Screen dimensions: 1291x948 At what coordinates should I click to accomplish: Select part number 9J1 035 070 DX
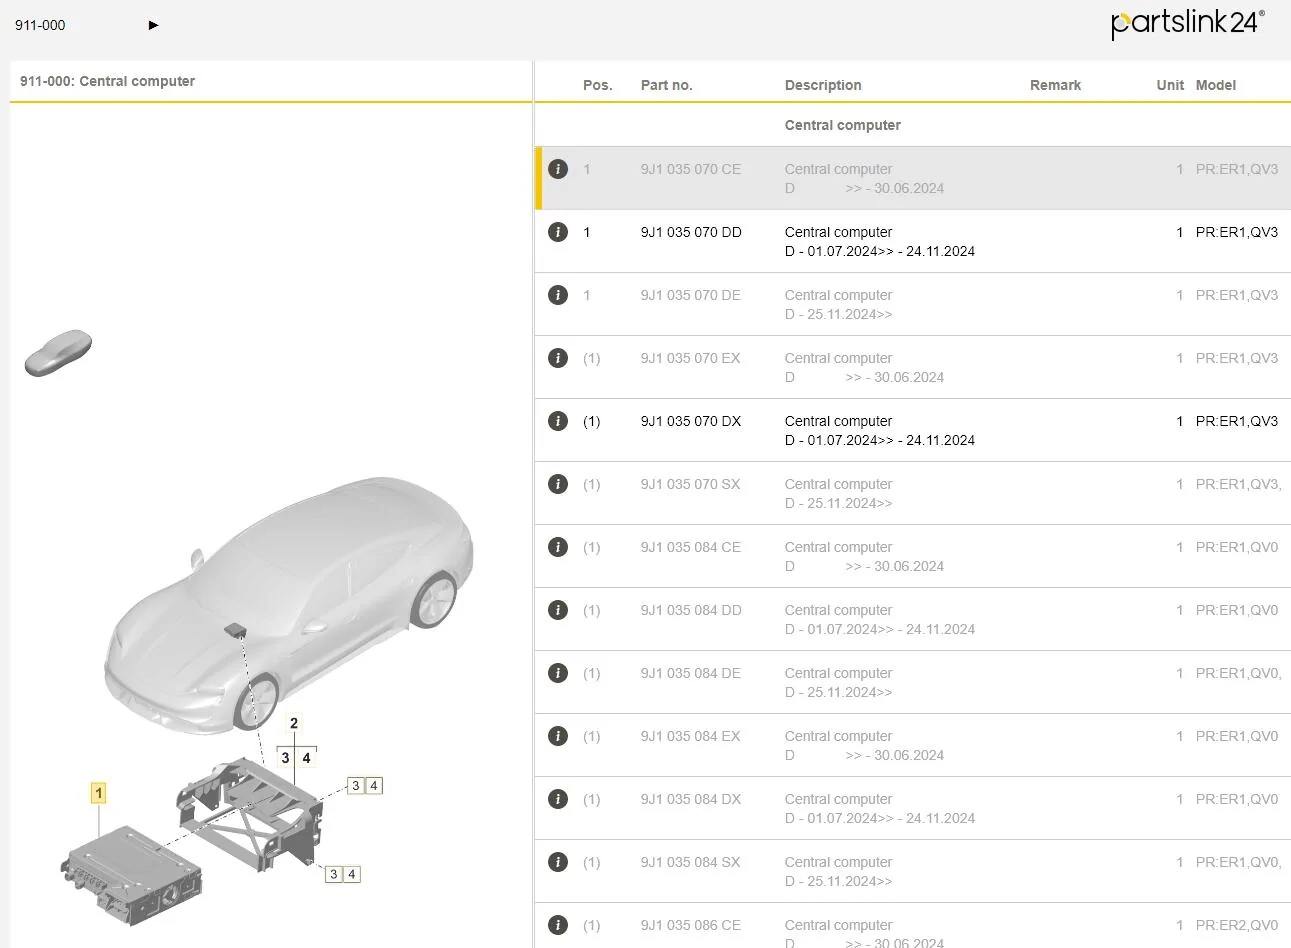tap(691, 421)
